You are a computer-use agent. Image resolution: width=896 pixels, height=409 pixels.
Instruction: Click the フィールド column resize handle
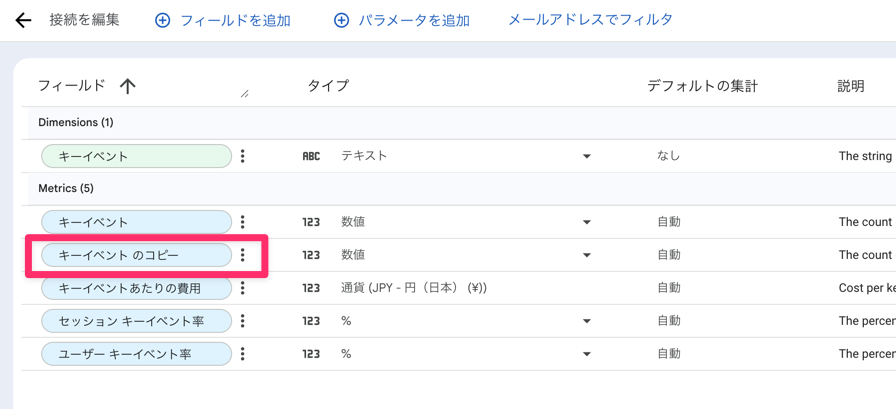[245, 94]
